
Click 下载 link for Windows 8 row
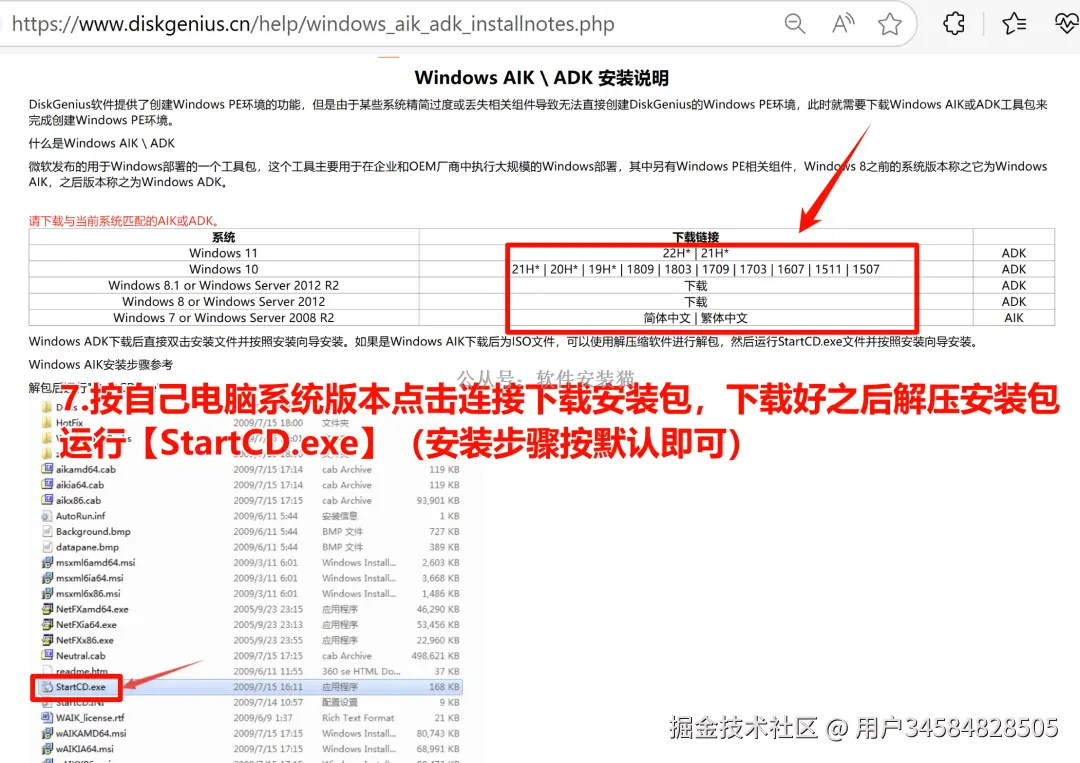tap(696, 302)
